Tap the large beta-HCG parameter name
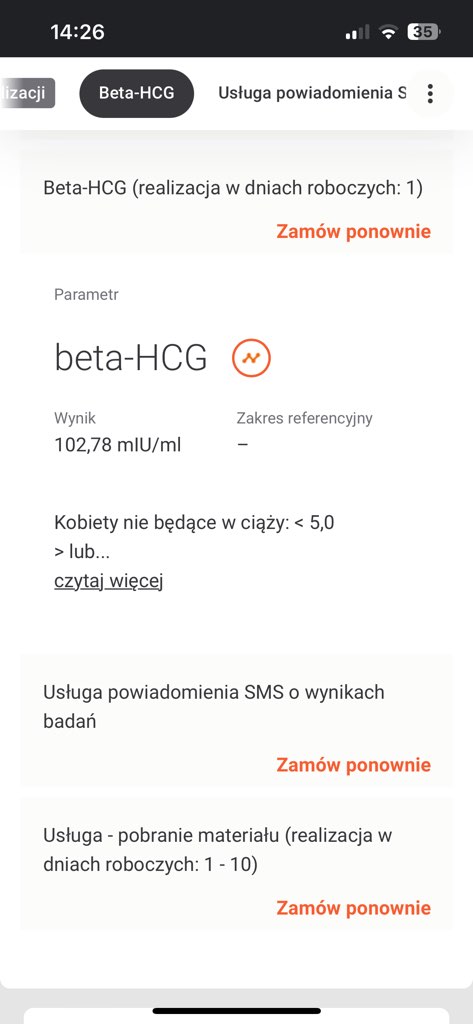Viewport: 473px width, 1024px height. click(x=131, y=358)
